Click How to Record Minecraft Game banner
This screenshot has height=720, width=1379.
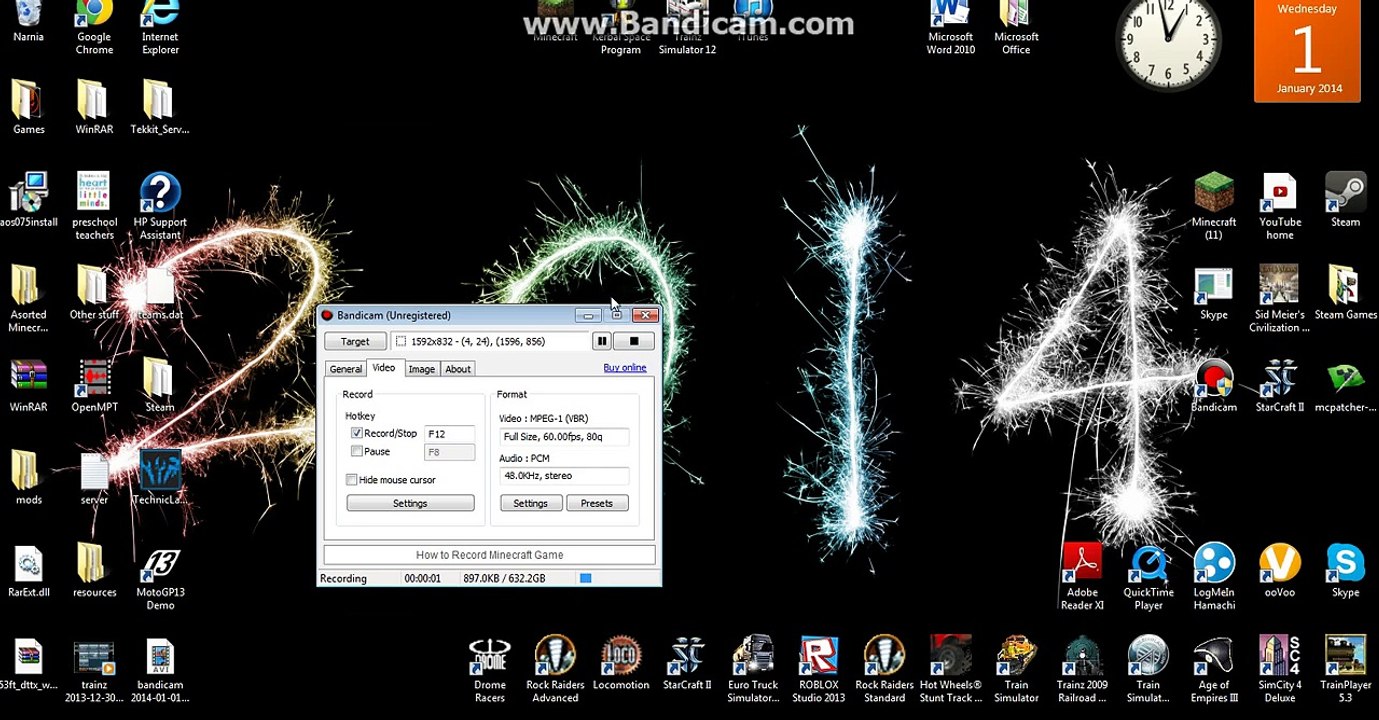[x=489, y=555]
